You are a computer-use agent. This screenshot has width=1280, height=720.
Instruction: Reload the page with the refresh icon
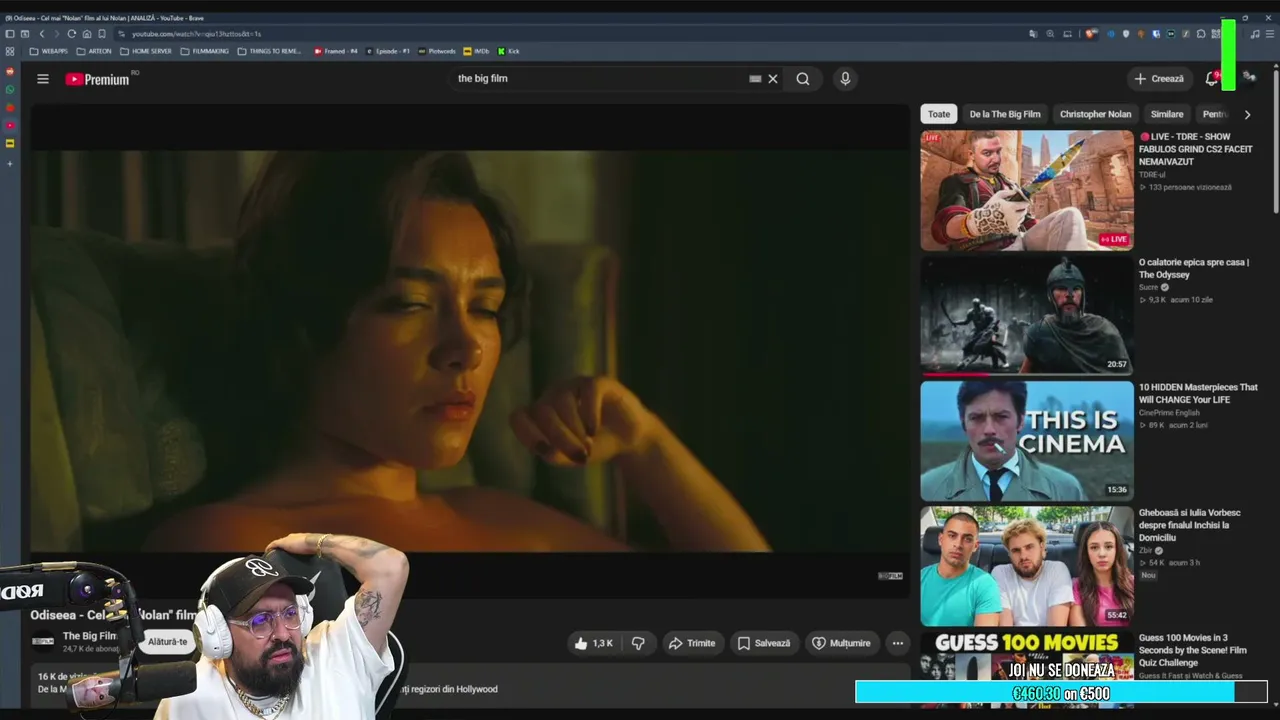click(71, 34)
